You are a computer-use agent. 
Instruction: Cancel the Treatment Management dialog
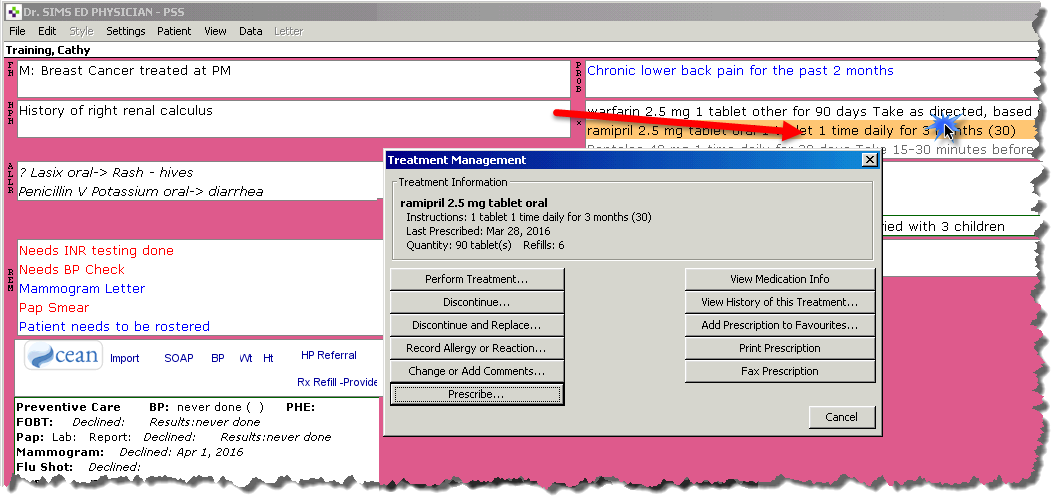pos(841,417)
